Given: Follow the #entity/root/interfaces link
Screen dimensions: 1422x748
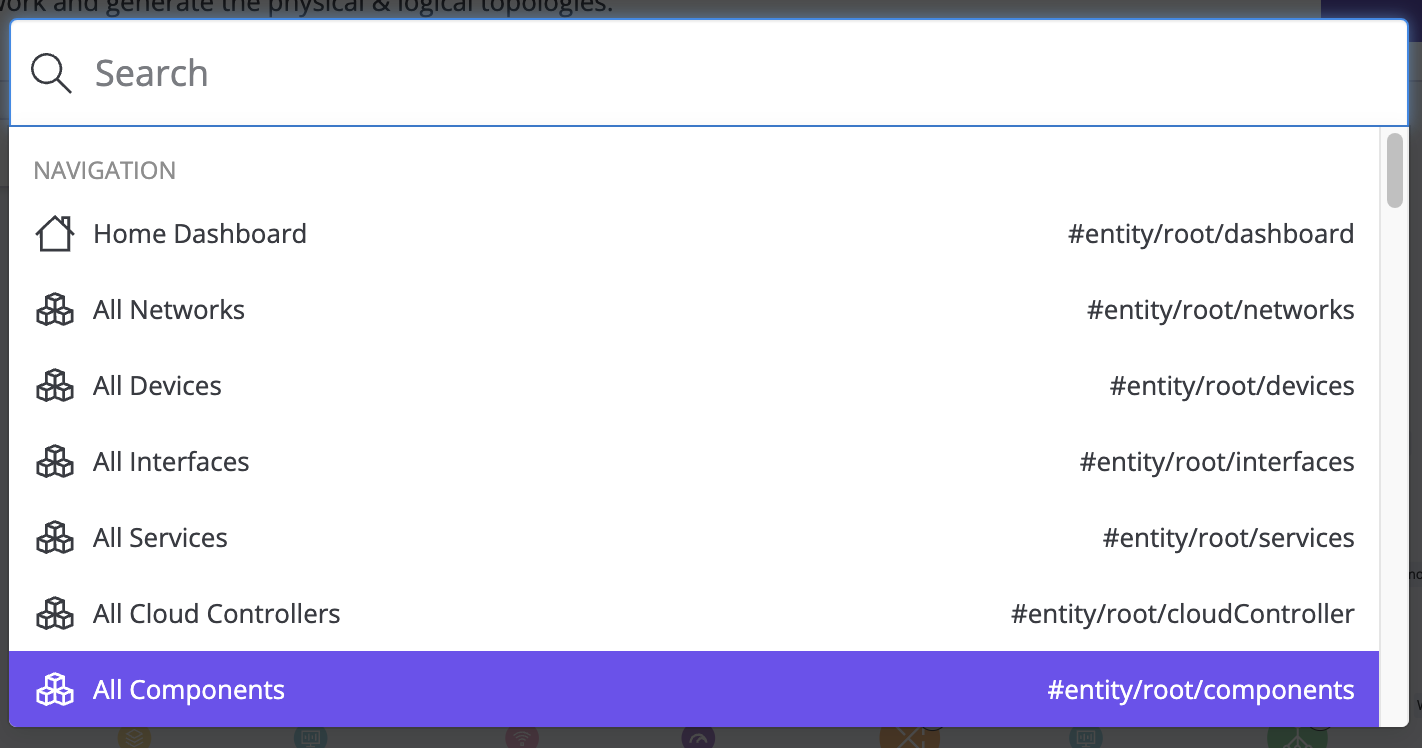Looking at the screenshot, I should click(1218, 461).
